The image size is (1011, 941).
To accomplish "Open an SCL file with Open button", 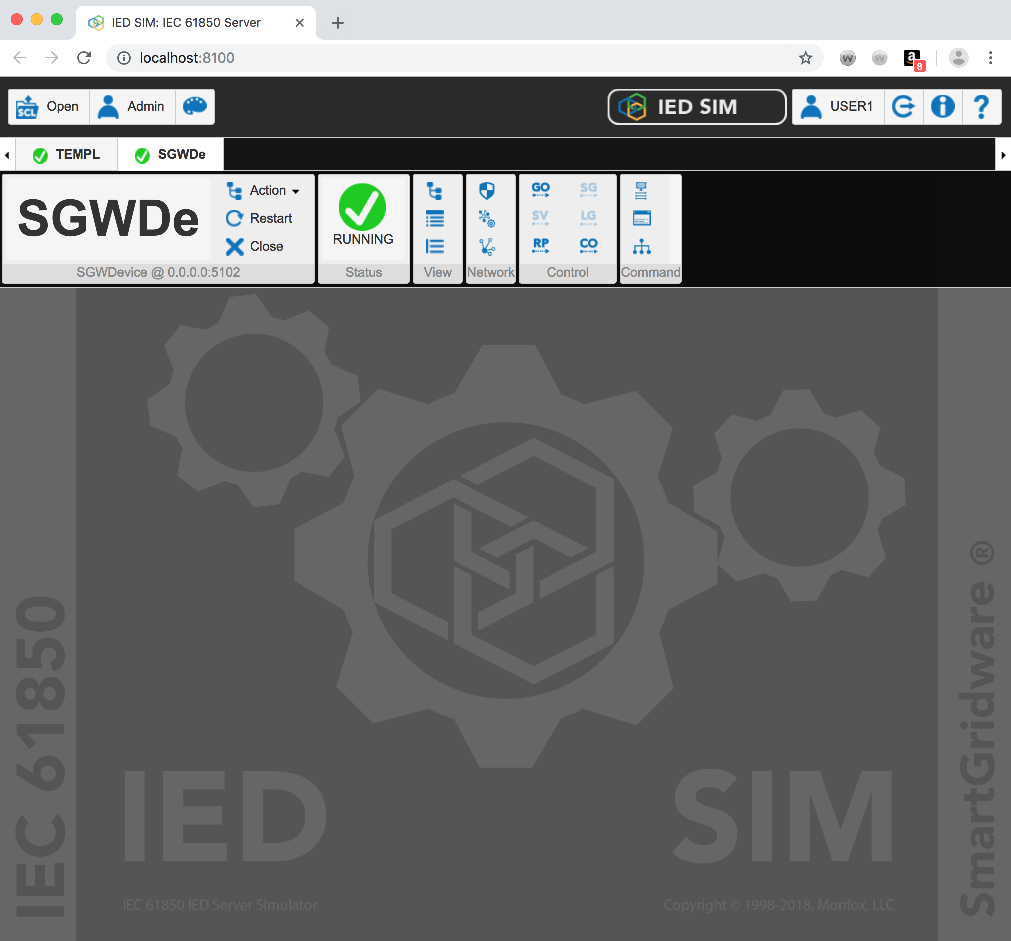I will coord(48,107).
